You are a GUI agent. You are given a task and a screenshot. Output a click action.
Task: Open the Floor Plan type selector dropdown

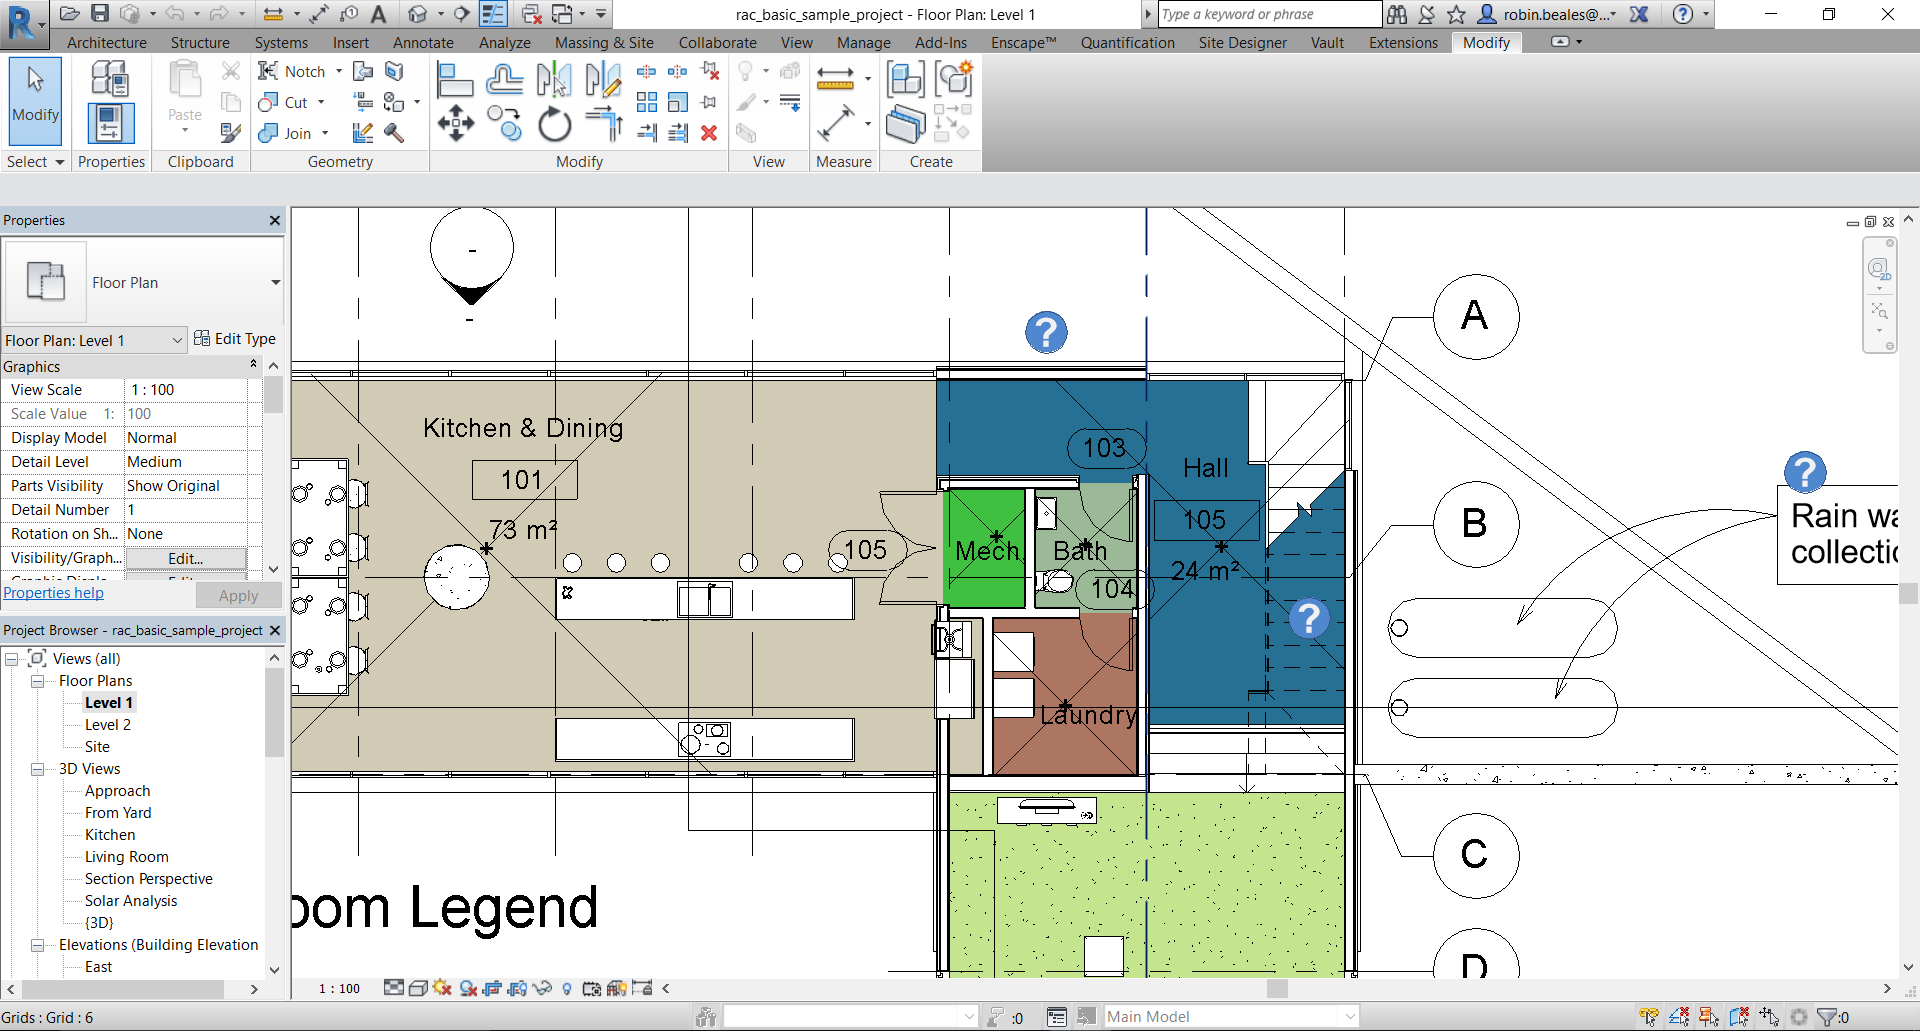click(x=275, y=283)
